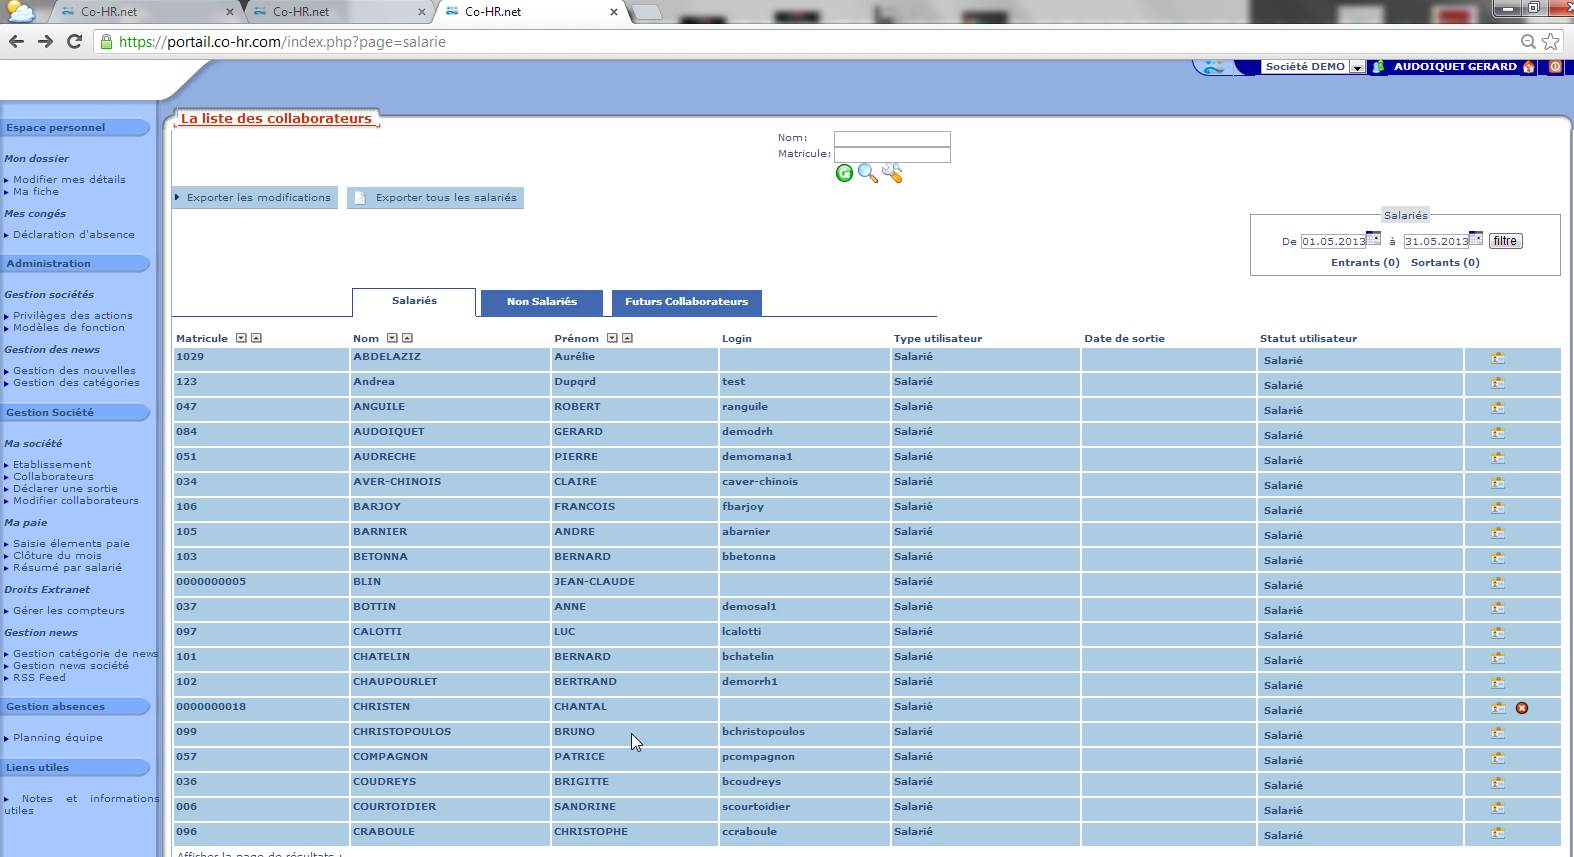Click the red delete icon on CHRISTEN row
1574x857 pixels.
(x=1522, y=708)
